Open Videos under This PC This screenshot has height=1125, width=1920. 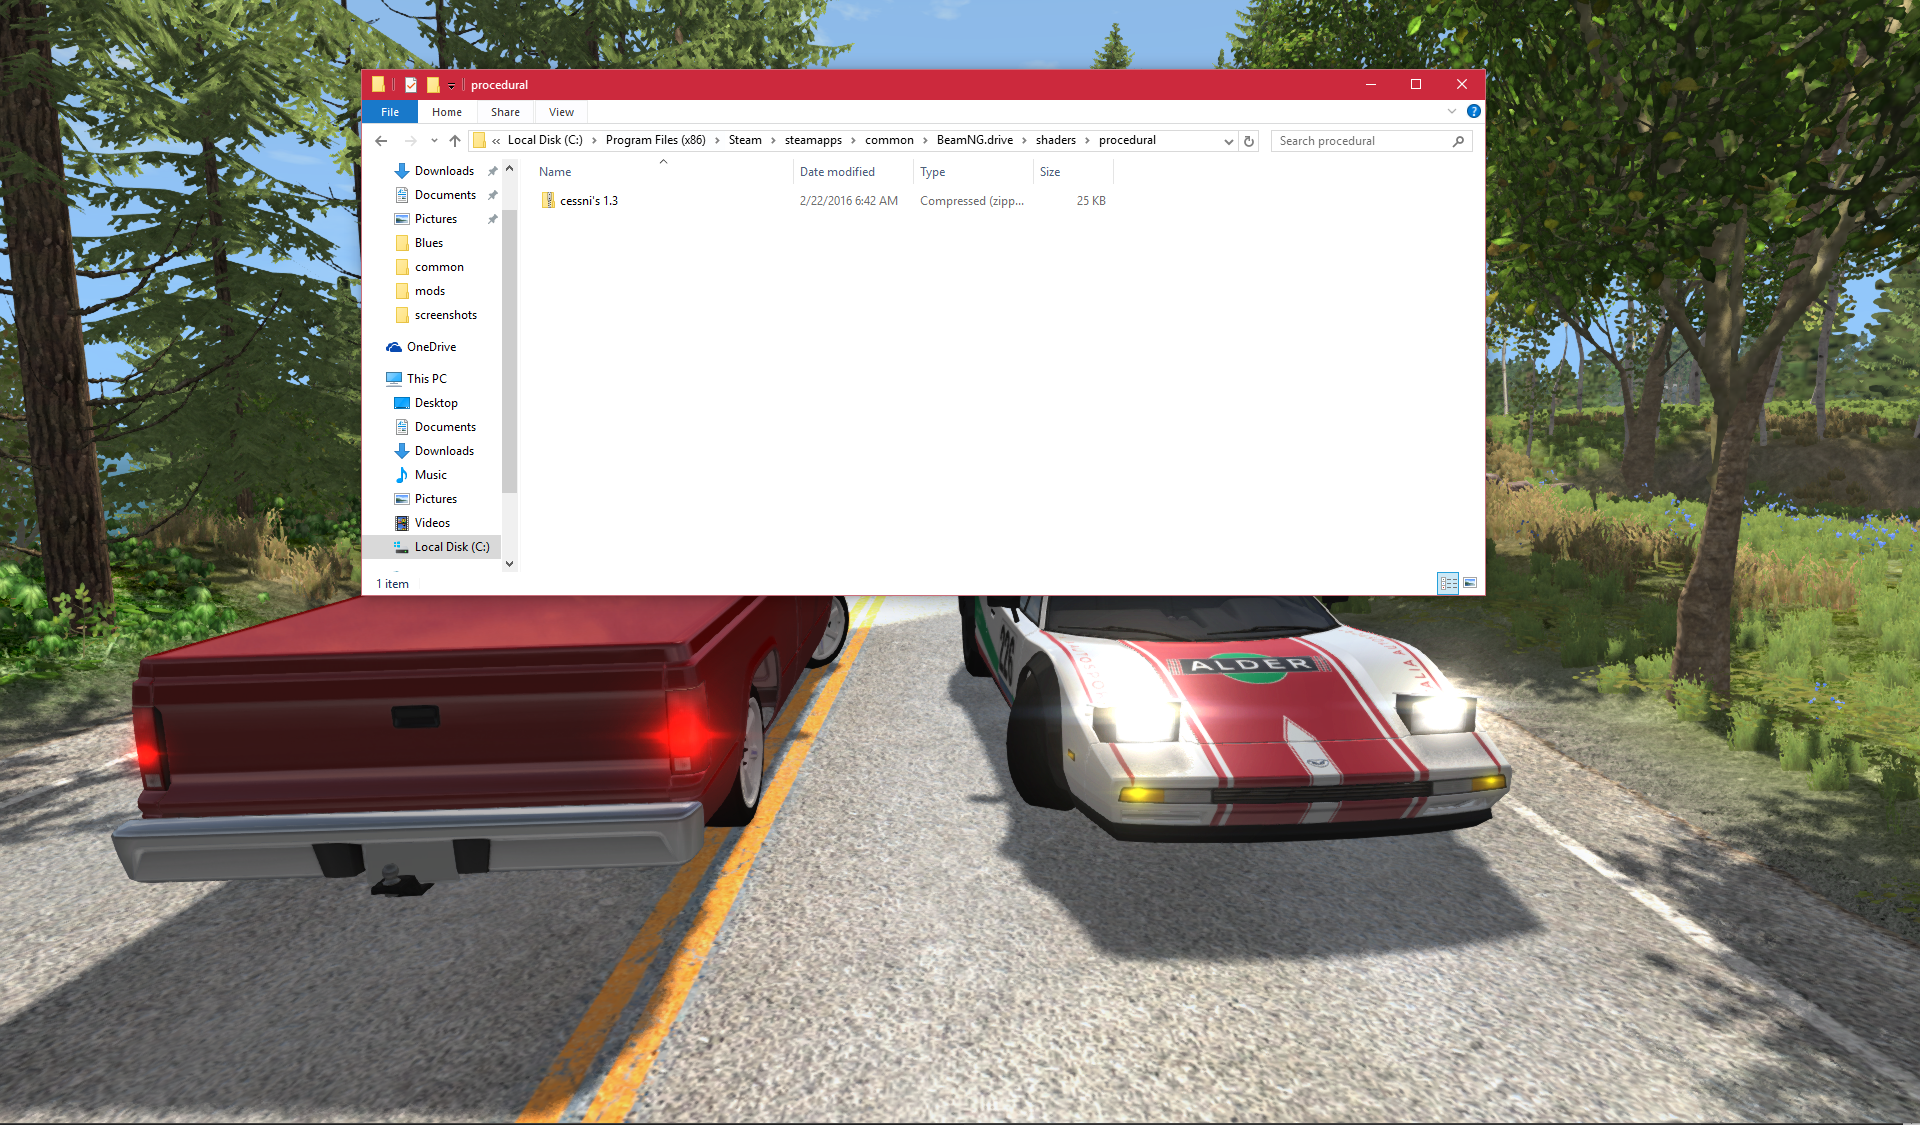432,523
